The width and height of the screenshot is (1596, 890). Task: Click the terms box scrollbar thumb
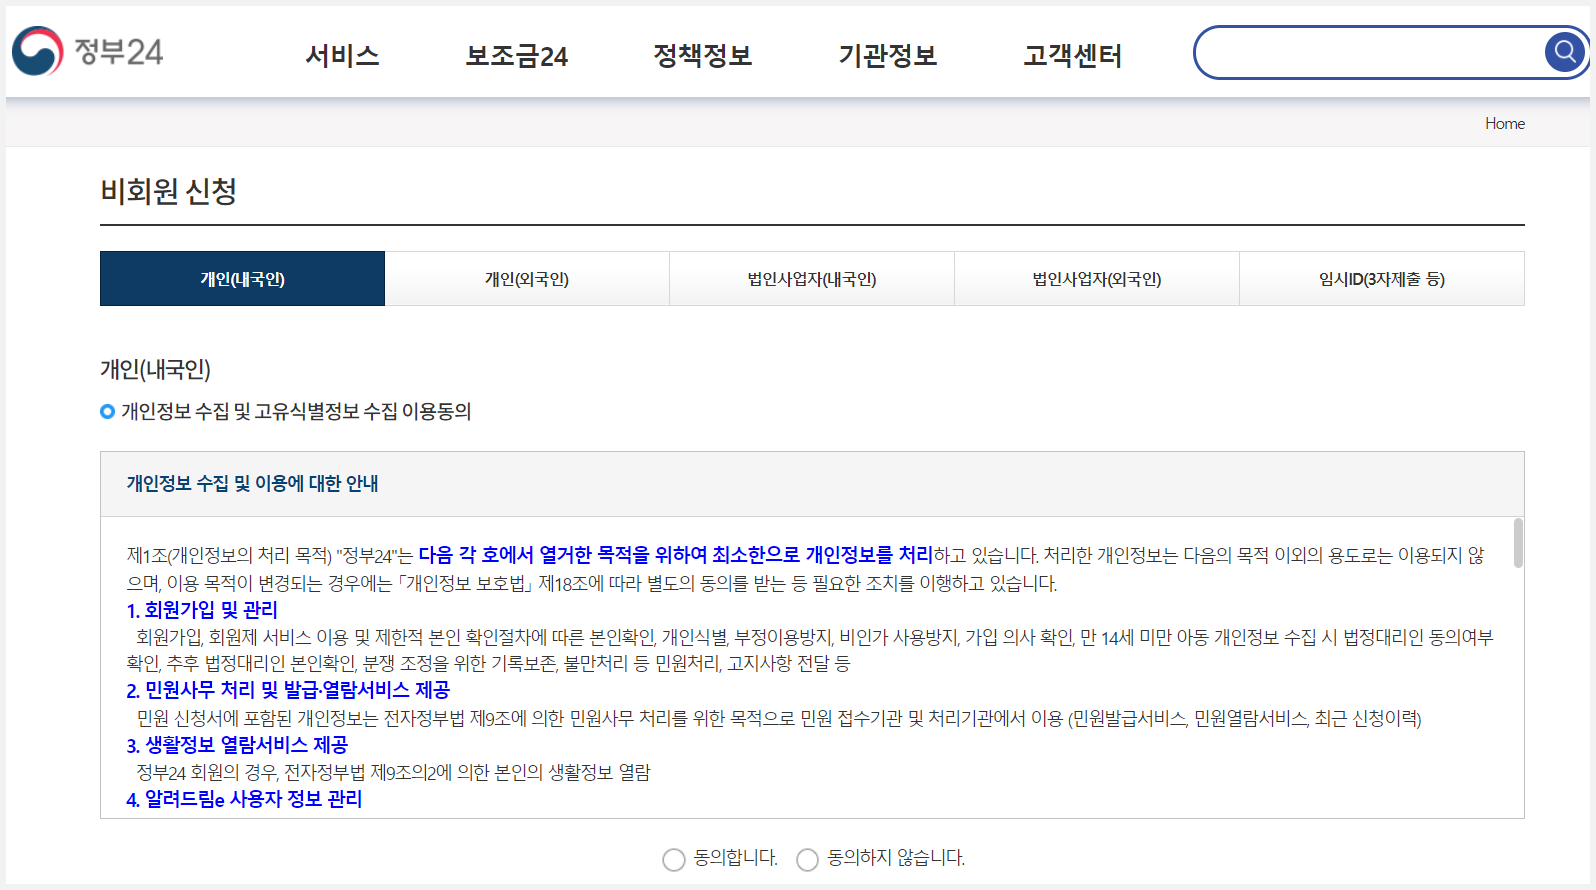(x=1518, y=543)
